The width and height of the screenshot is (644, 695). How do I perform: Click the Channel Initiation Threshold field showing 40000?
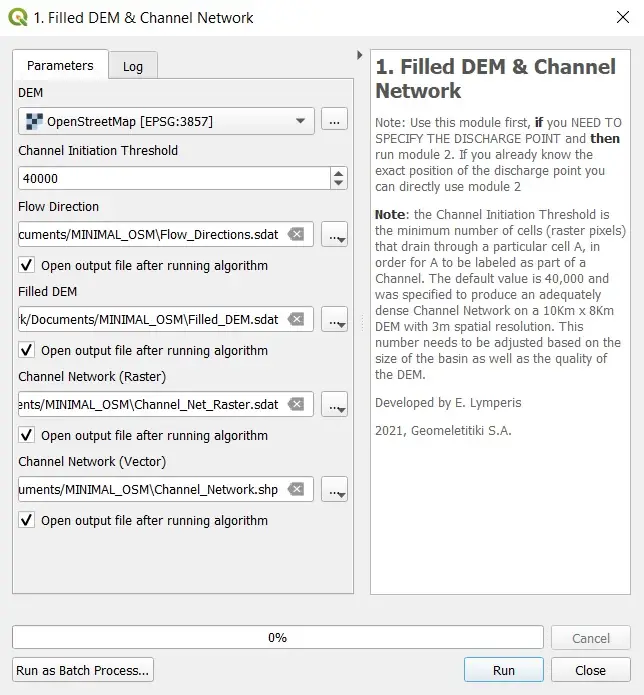174,178
